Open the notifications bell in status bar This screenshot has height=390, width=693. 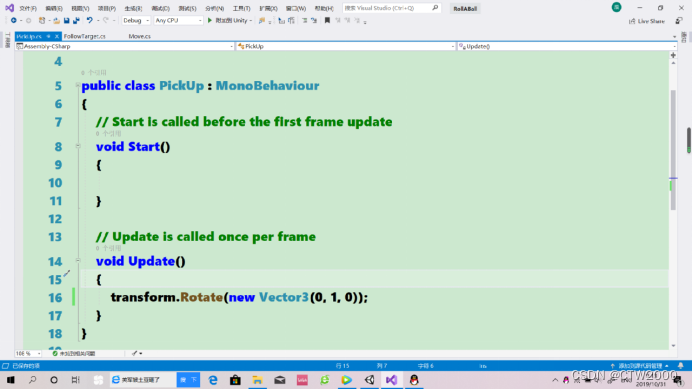(681, 366)
